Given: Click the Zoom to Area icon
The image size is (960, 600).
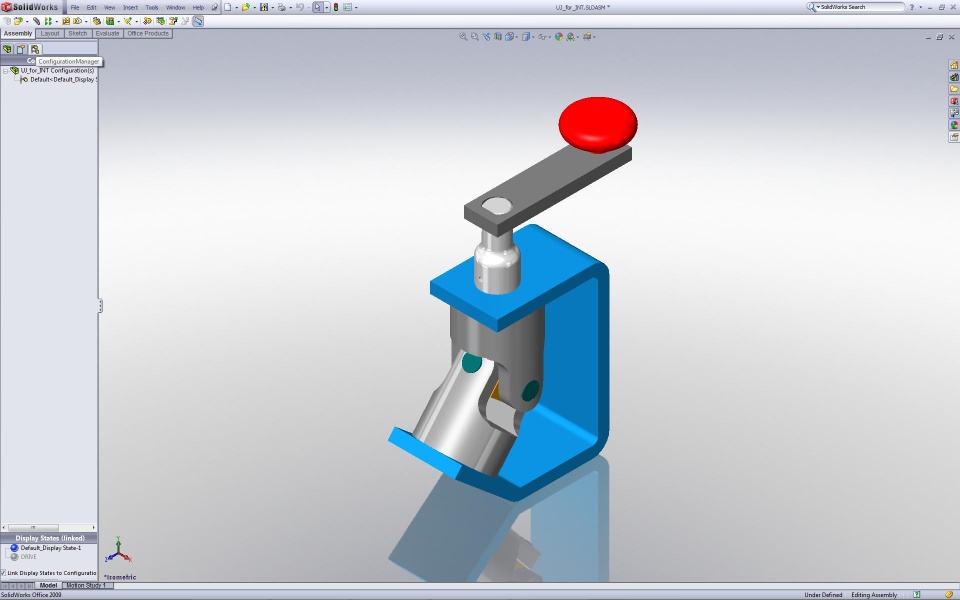Looking at the screenshot, I should (474, 37).
